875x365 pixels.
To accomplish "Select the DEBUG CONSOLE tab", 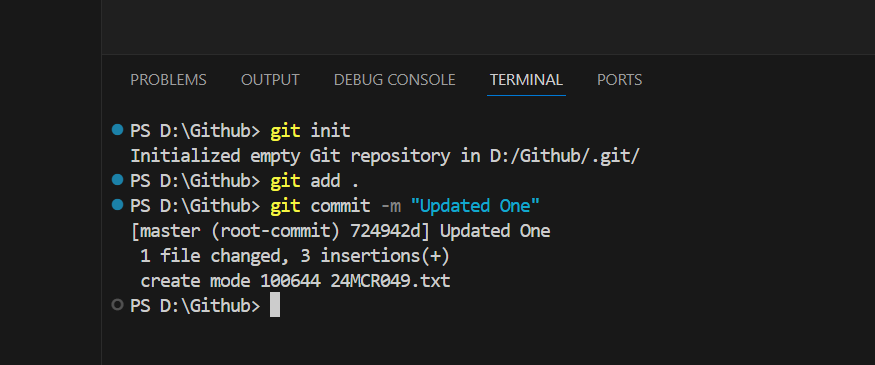I will pos(395,80).
